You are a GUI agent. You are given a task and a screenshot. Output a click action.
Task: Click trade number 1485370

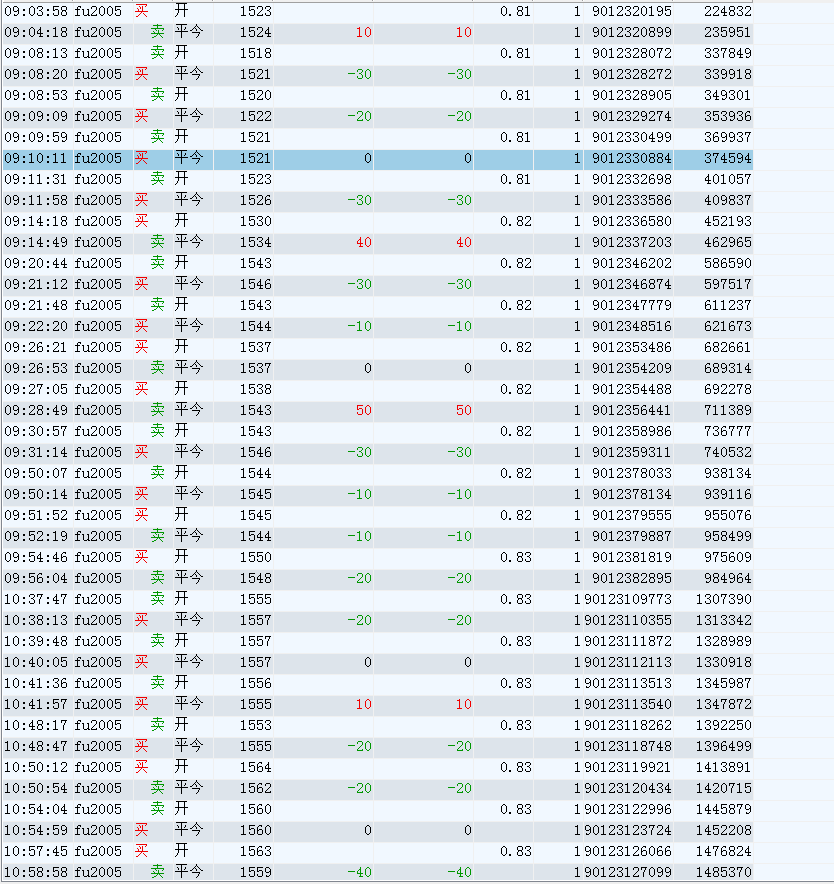[x=723, y=872]
